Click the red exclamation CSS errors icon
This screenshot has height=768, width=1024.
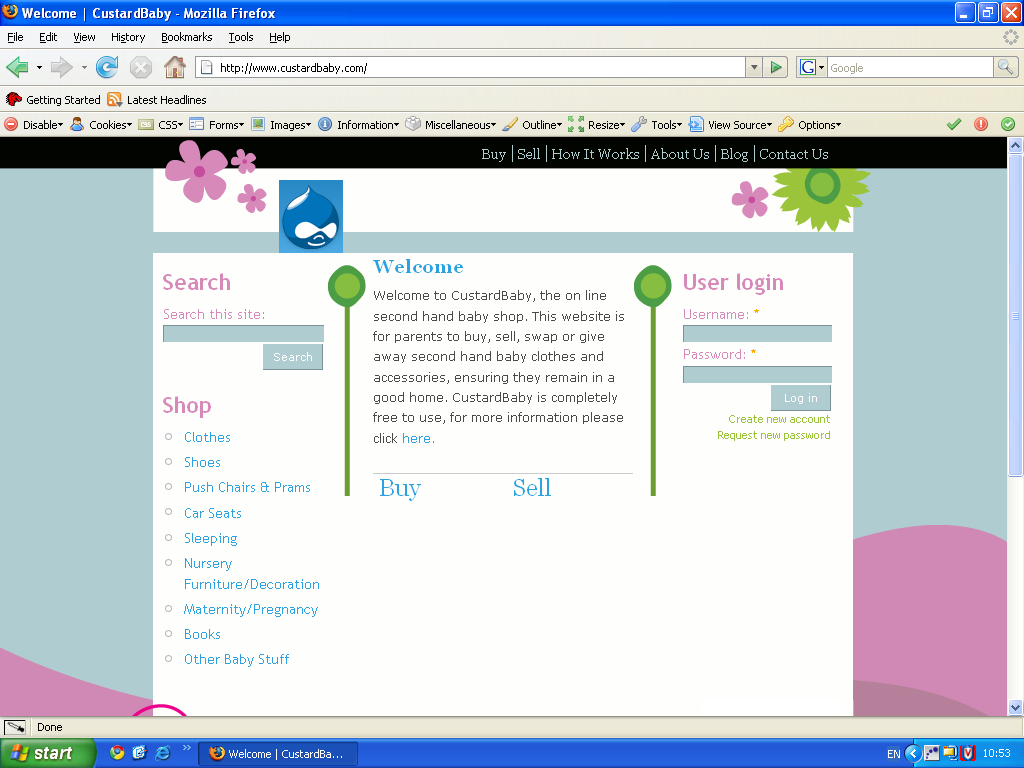point(981,124)
